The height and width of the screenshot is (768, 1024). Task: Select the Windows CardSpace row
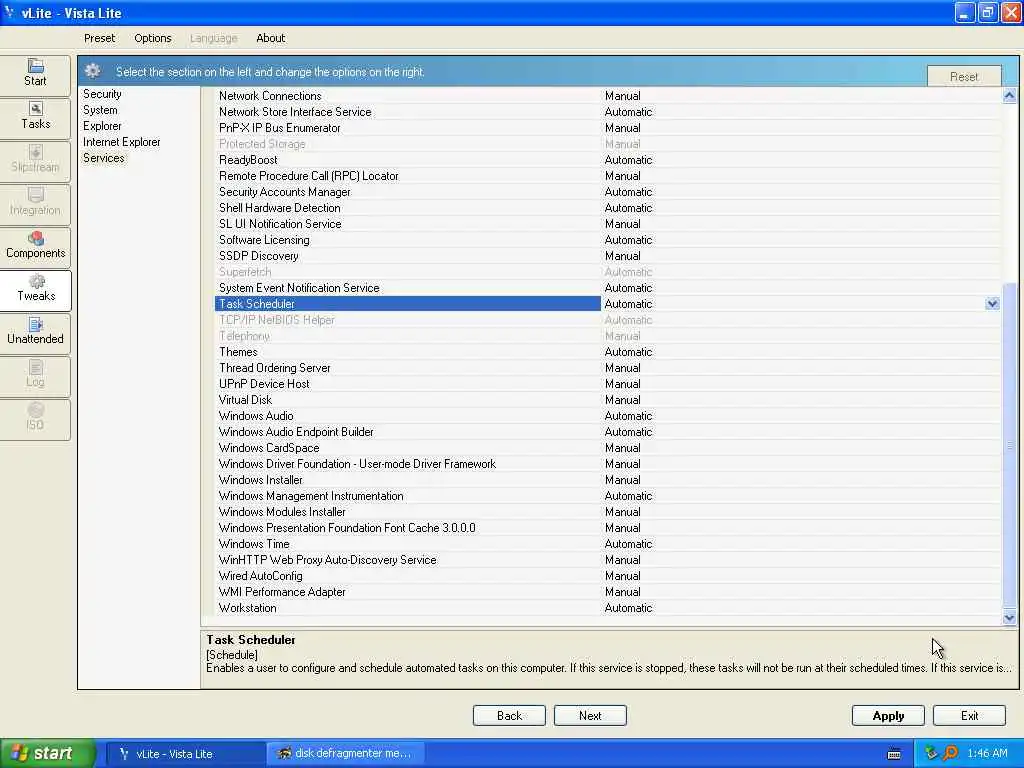pyautogui.click(x=607, y=448)
